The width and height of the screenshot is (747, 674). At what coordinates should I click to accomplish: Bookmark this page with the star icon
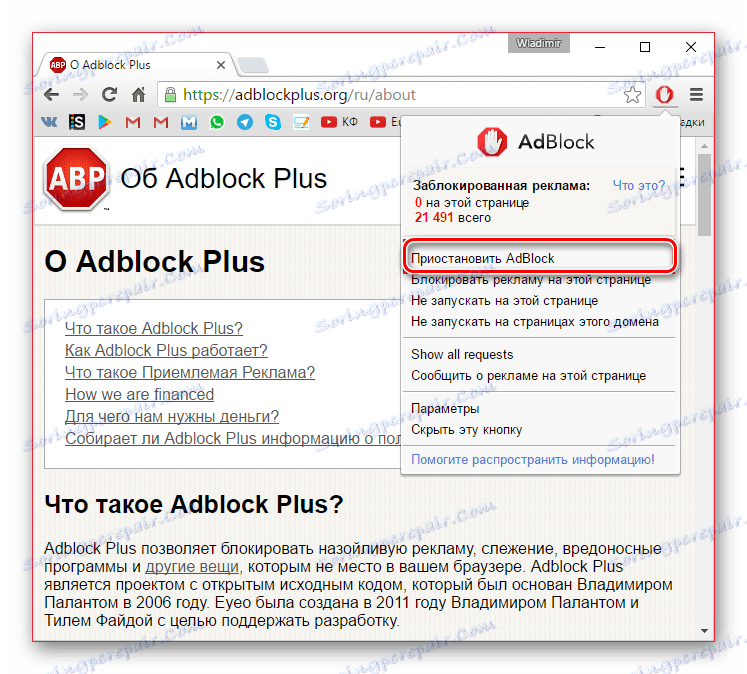point(633,95)
